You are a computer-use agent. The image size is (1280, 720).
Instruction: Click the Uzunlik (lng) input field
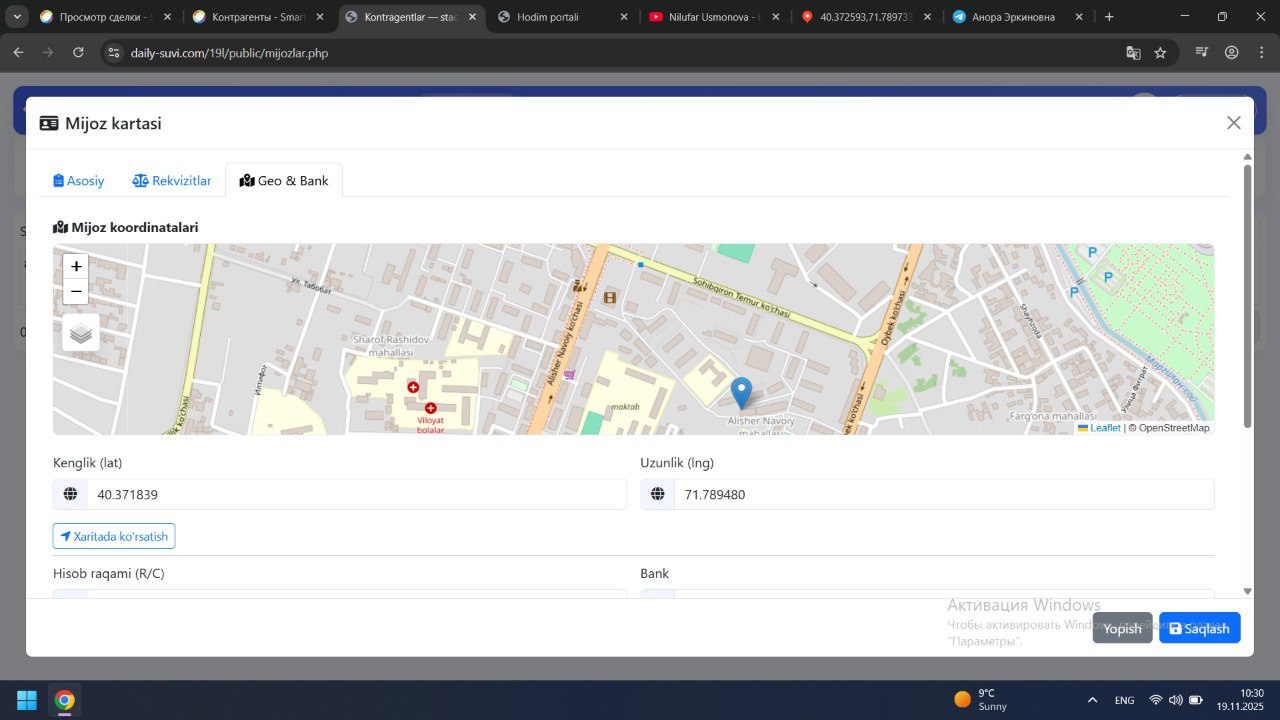pos(943,494)
